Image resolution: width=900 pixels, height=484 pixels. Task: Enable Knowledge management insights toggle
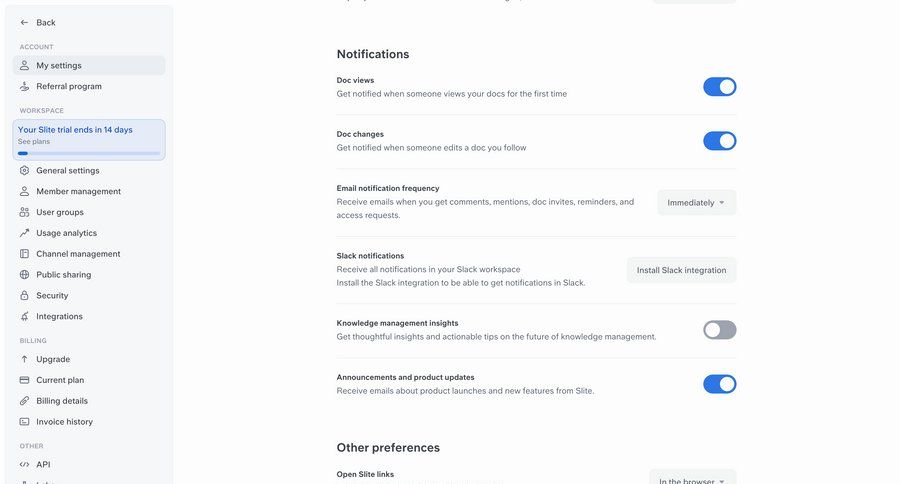point(719,330)
